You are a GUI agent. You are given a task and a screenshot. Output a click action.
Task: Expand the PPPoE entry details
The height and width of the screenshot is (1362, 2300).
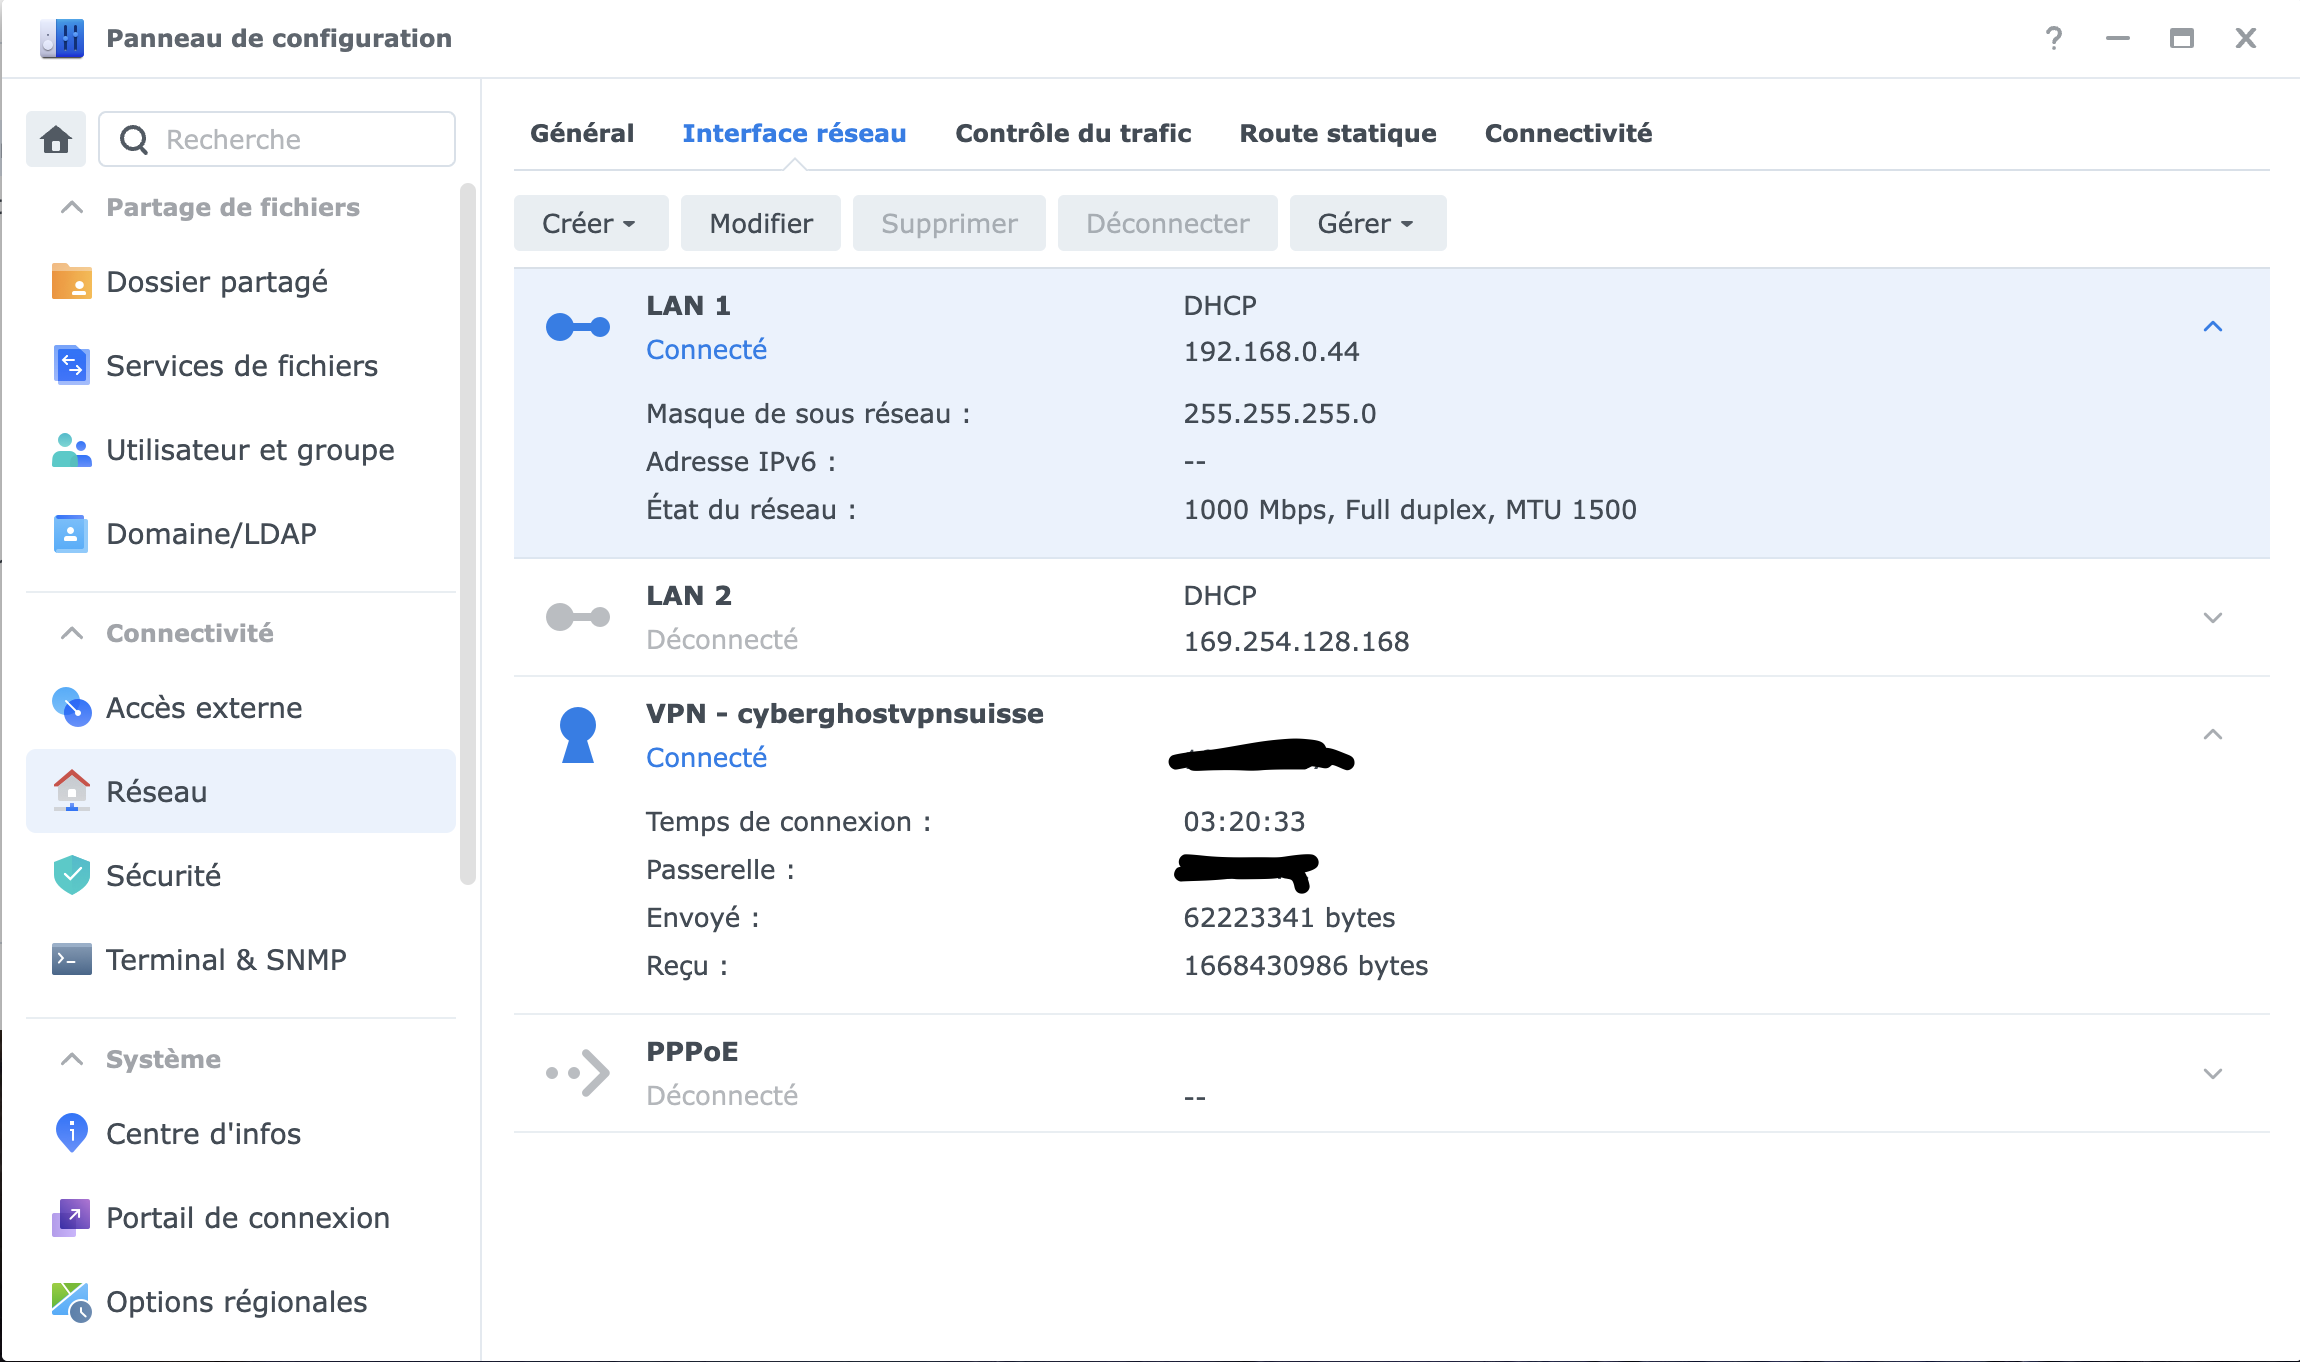click(2212, 1074)
